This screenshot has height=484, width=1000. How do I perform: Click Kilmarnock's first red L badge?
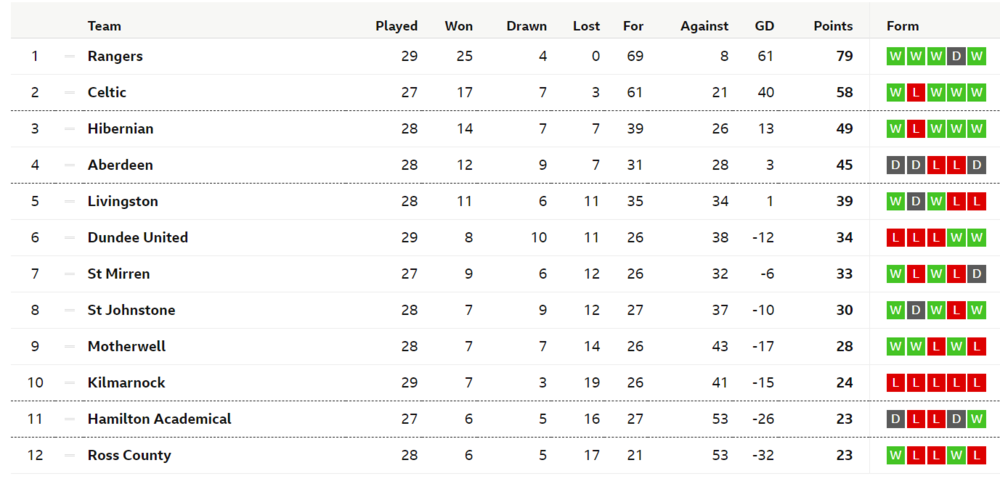pos(896,383)
